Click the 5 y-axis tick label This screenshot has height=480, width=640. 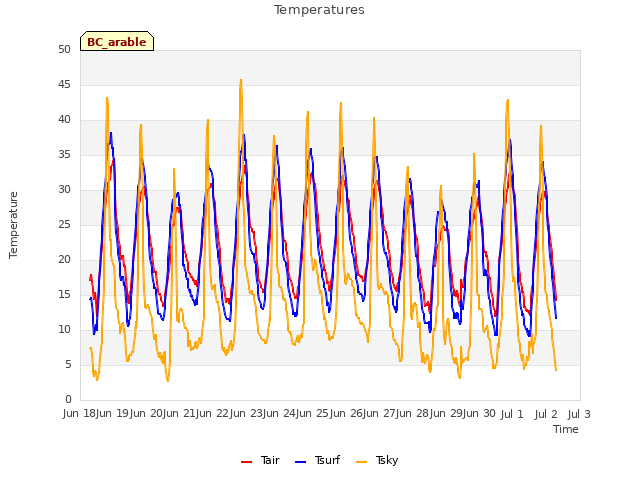68,364
